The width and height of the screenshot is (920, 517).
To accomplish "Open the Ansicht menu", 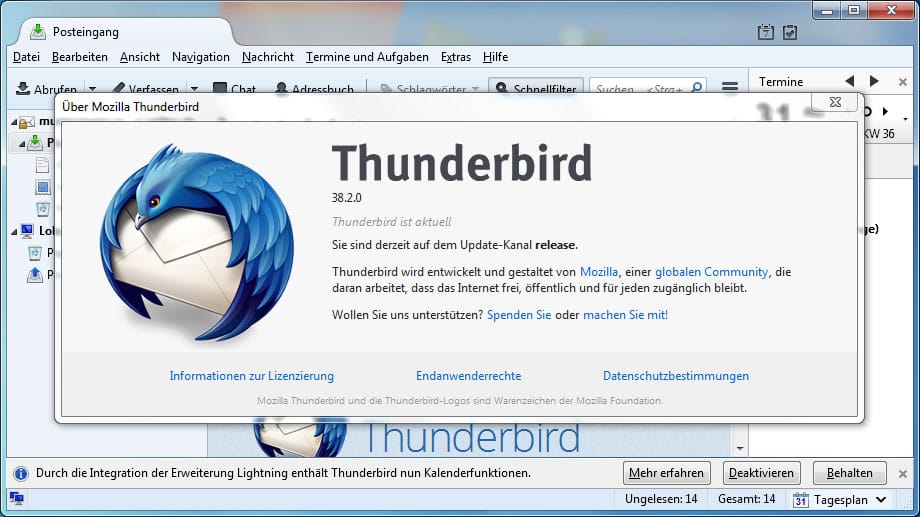I will coord(140,57).
